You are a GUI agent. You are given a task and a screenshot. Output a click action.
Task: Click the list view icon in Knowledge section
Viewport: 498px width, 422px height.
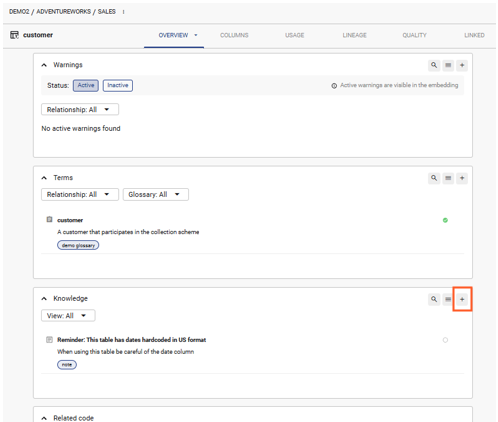tap(448, 299)
